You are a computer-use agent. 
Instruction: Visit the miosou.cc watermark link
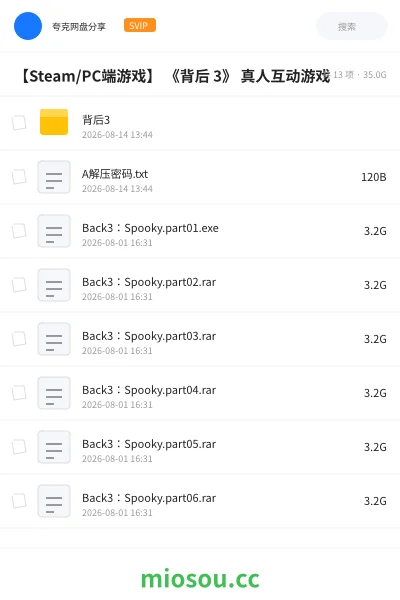click(x=200, y=579)
